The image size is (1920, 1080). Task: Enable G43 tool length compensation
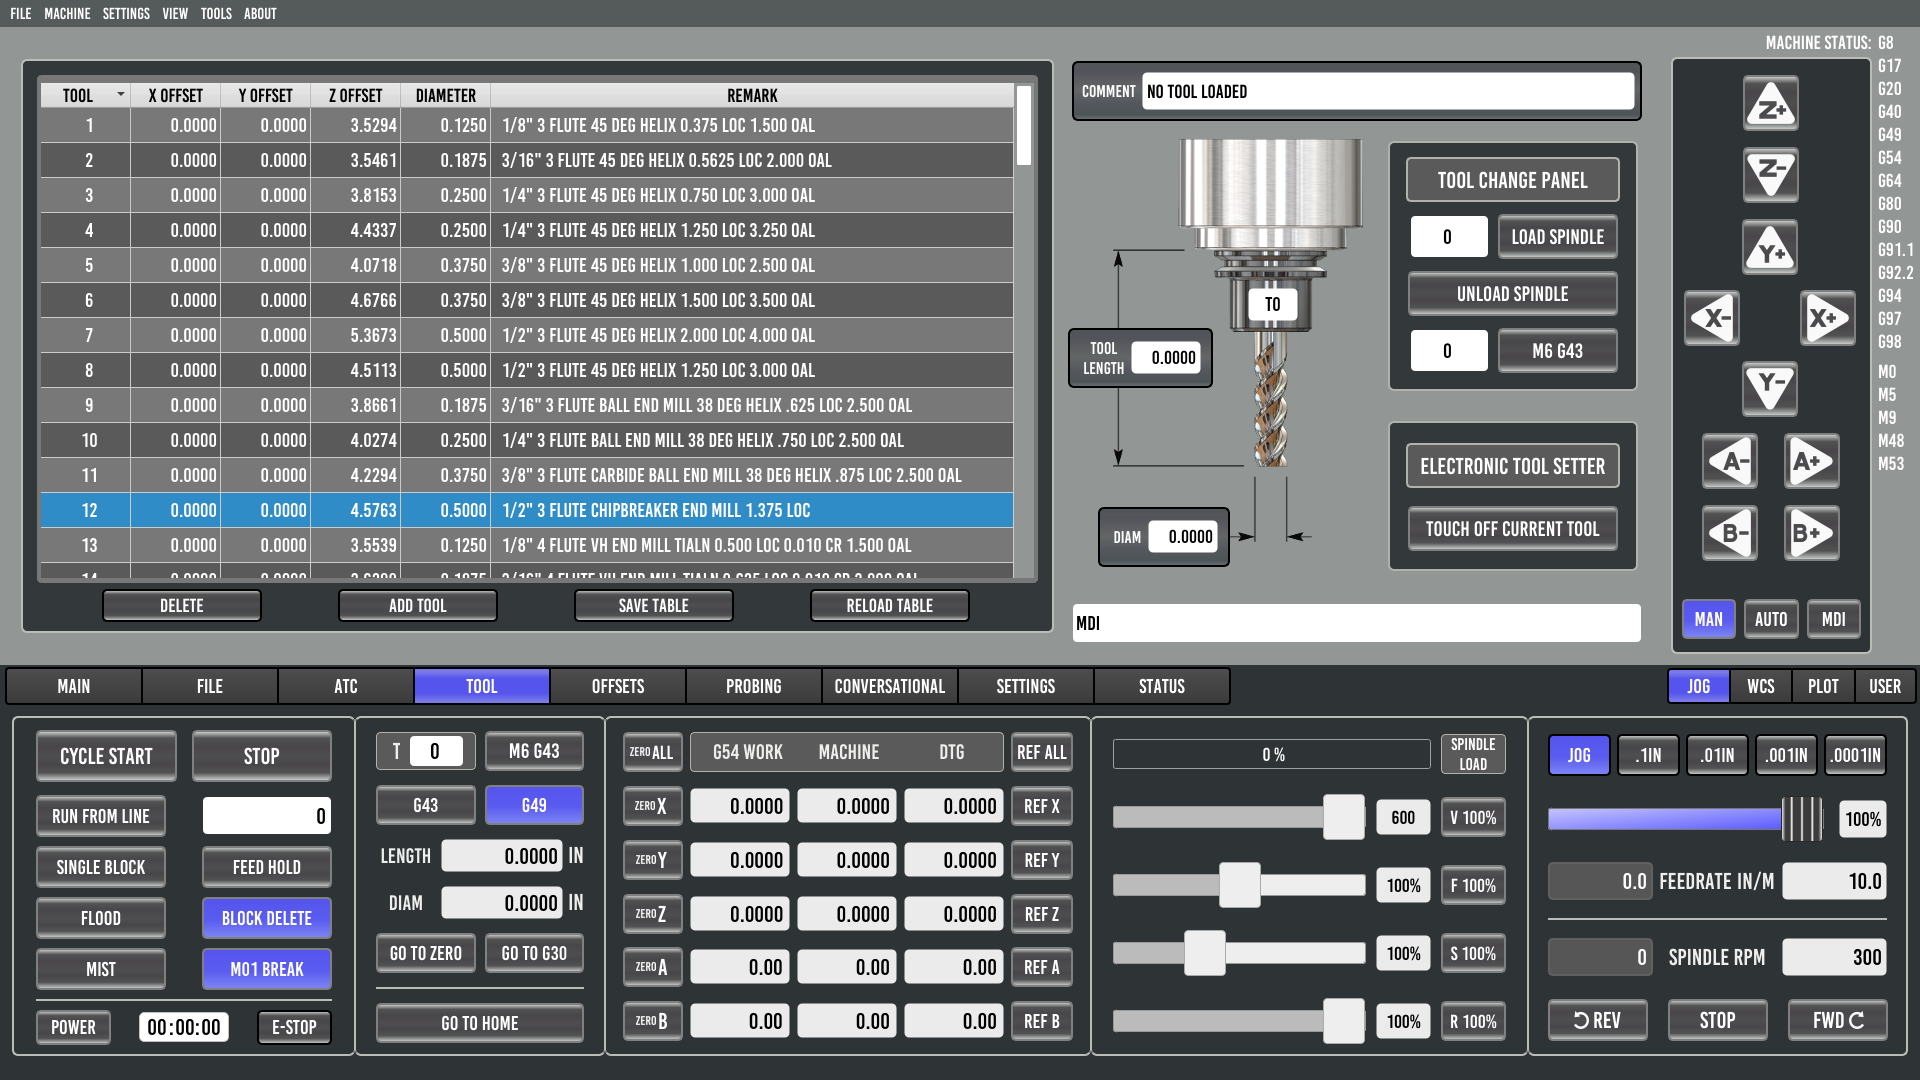coord(425,805)
